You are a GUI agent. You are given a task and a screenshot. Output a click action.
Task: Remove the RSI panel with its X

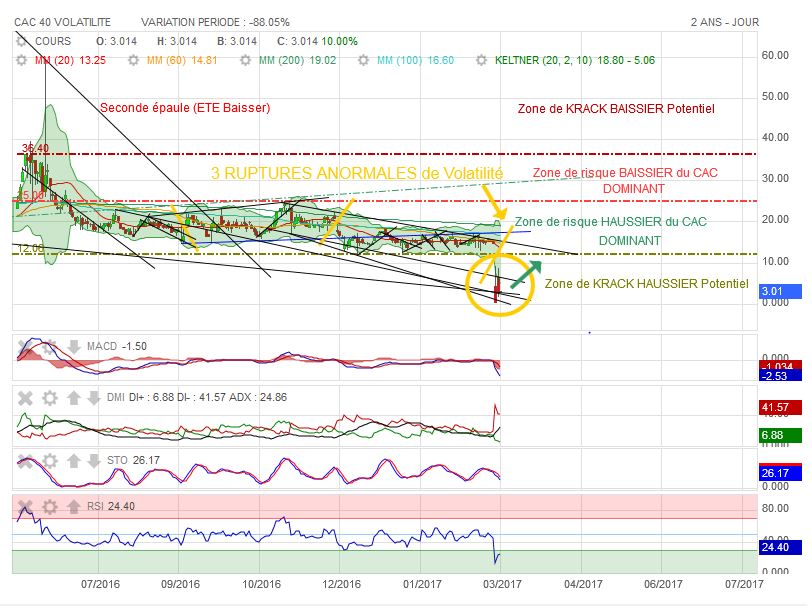25,506
